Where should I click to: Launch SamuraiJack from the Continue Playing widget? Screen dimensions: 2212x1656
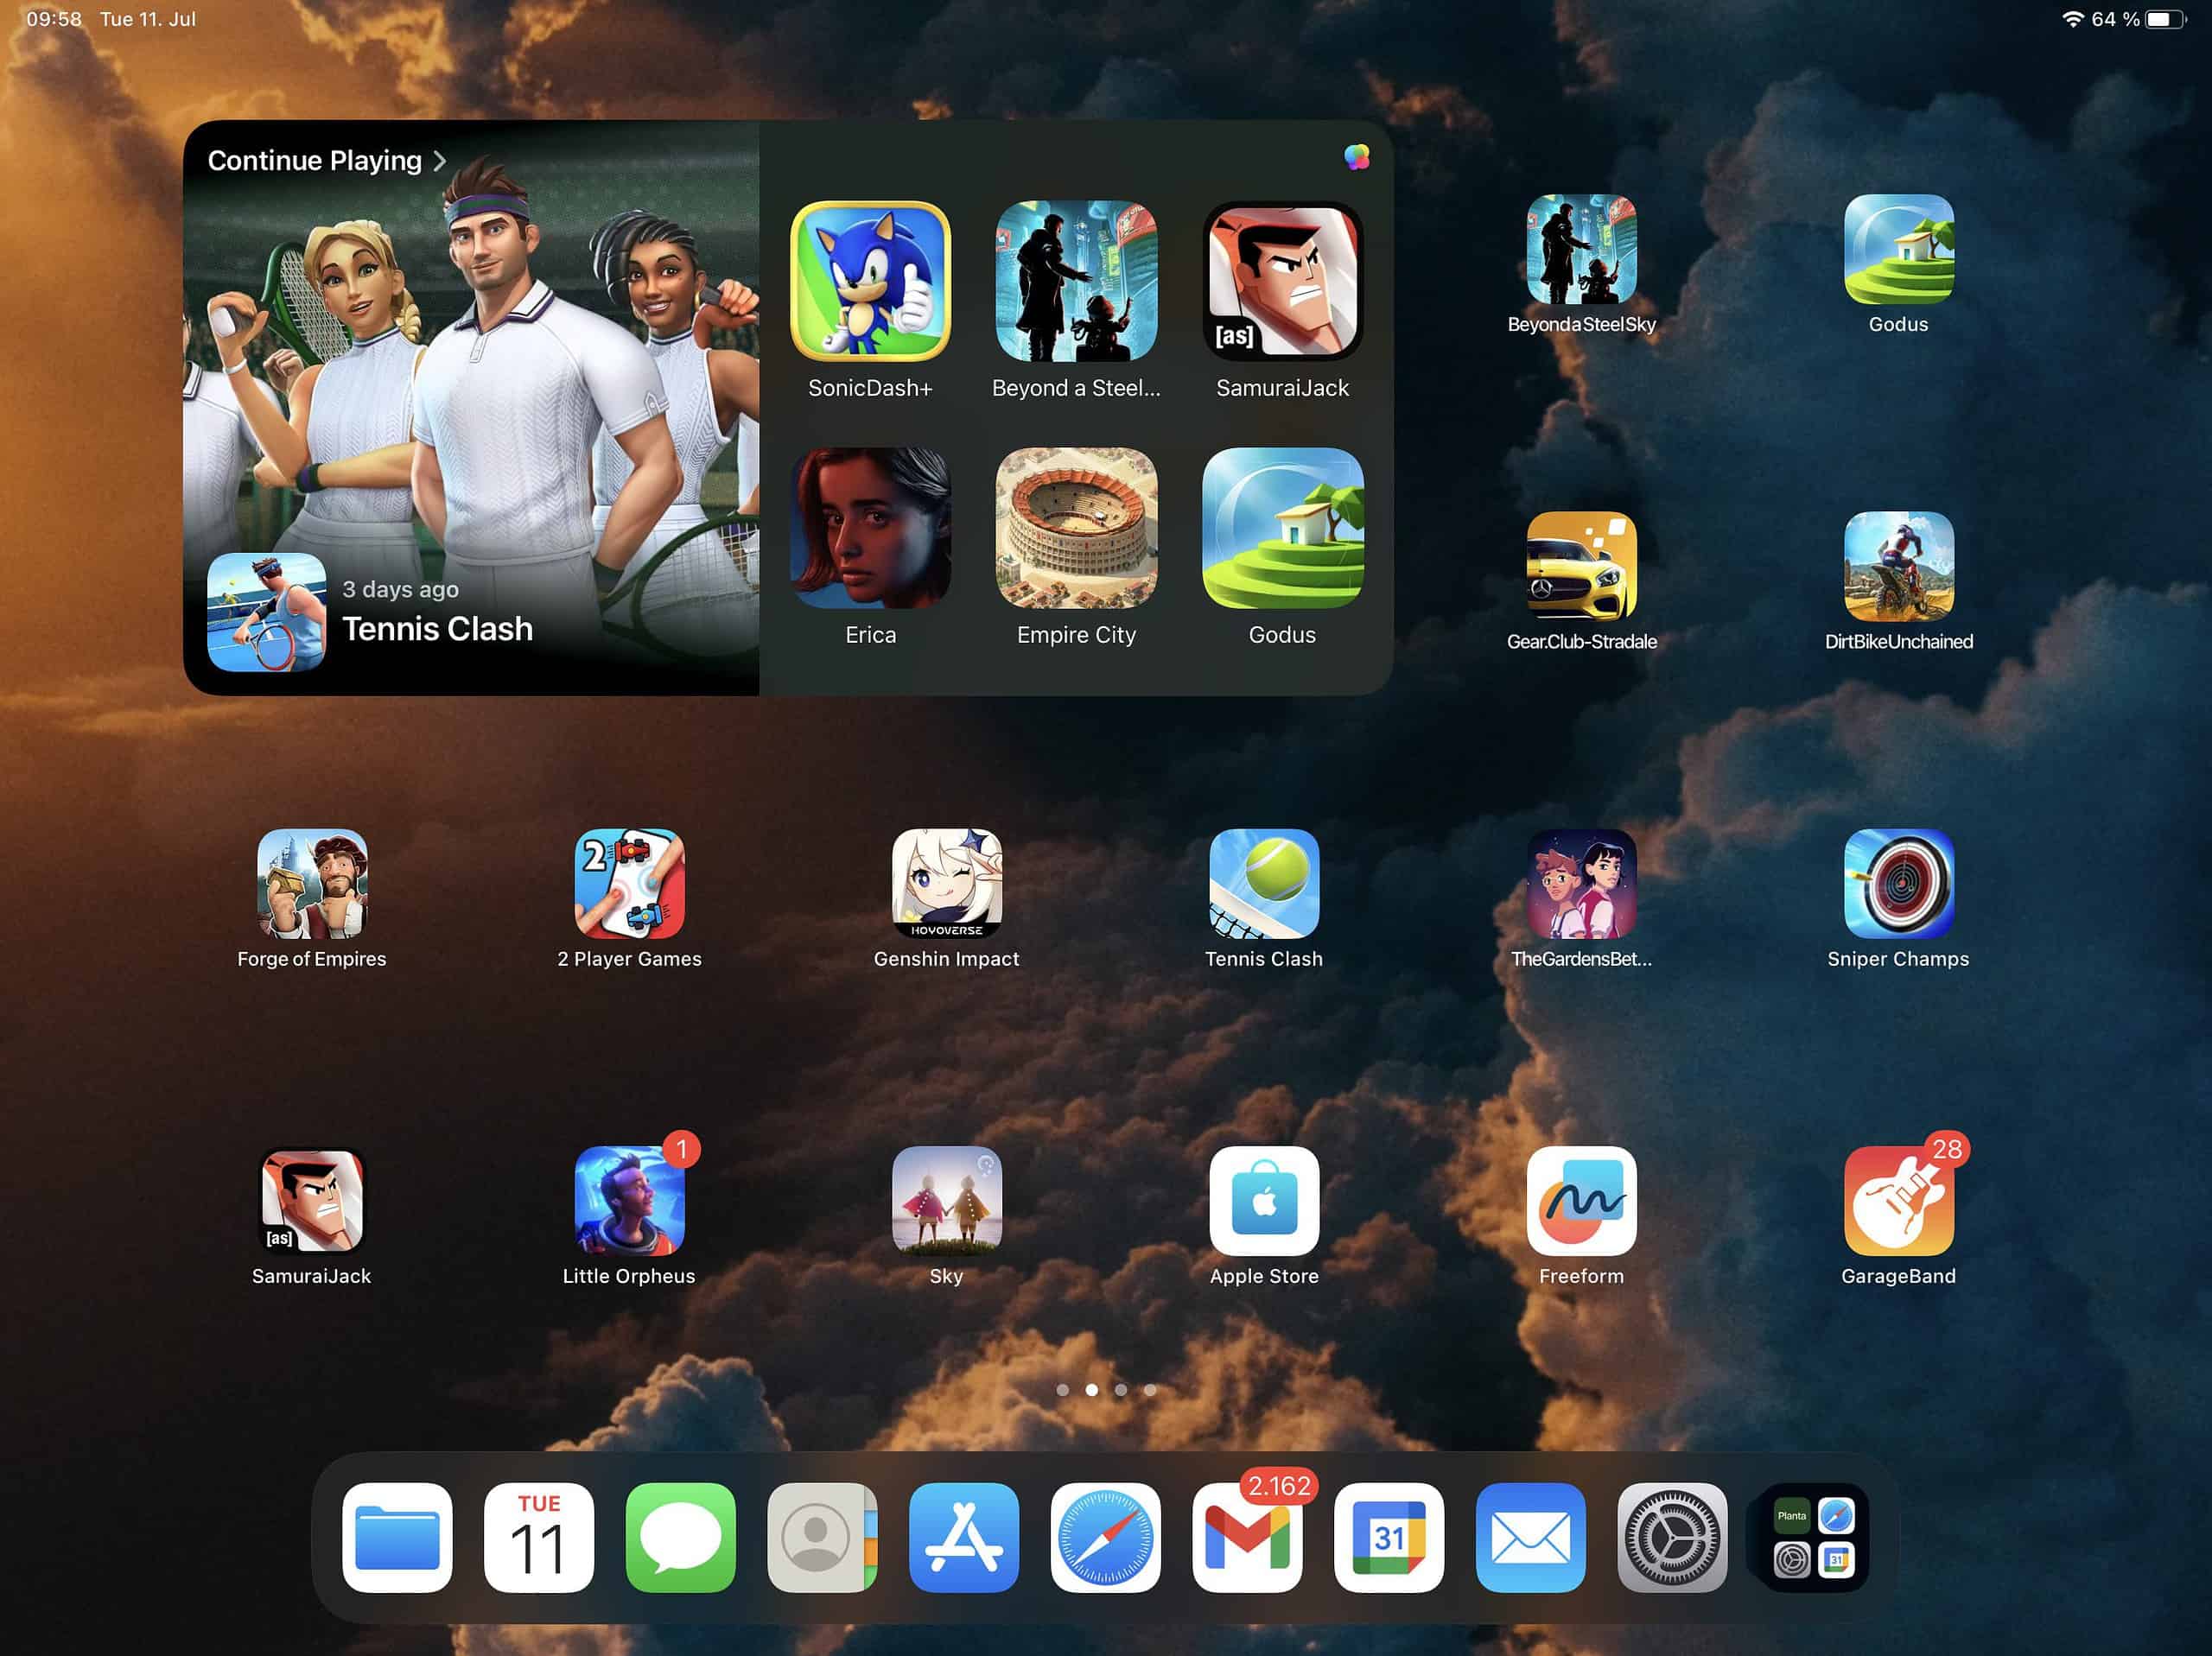click(1282, 280)
